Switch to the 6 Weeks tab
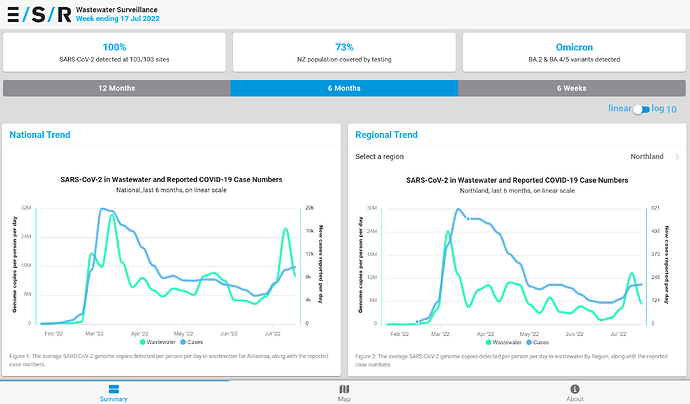This screenshot has width=690, height=404. 573,88
